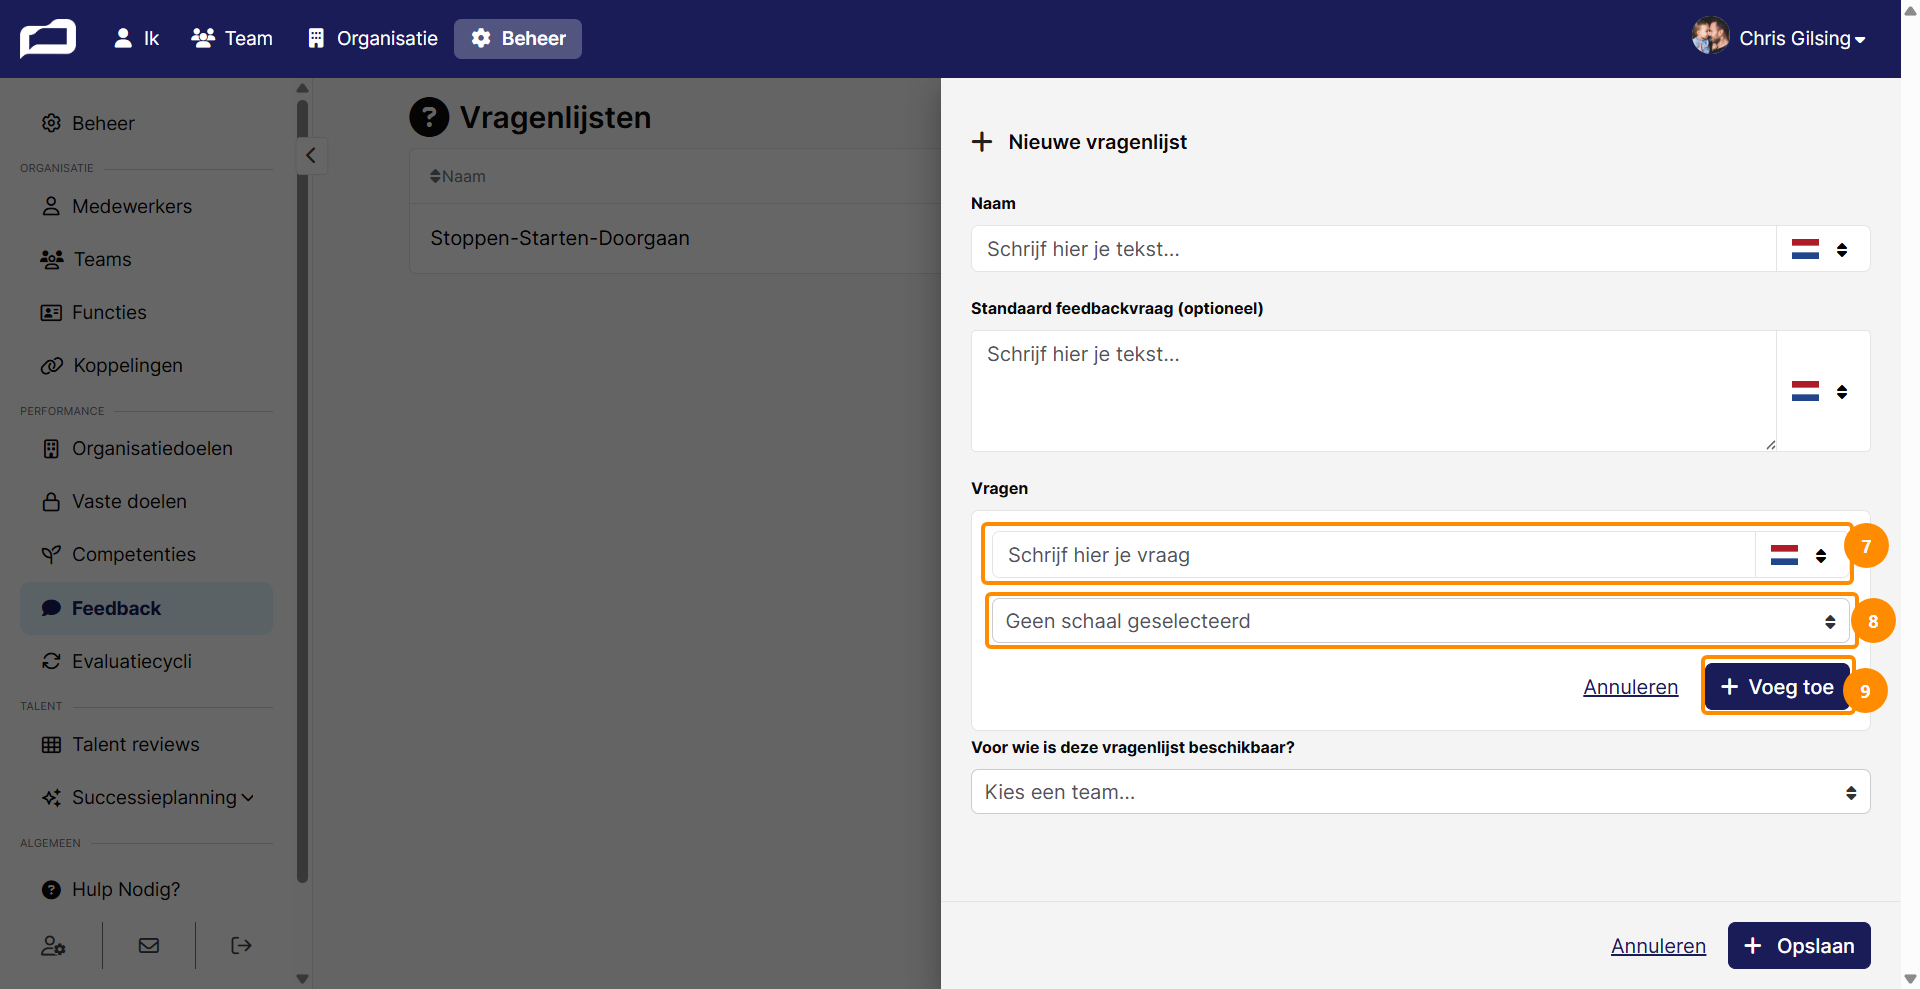This screenshot has width=1920, height=989.
Task: Select Feedback in sidebar
Action: click(x=146, y=608)
